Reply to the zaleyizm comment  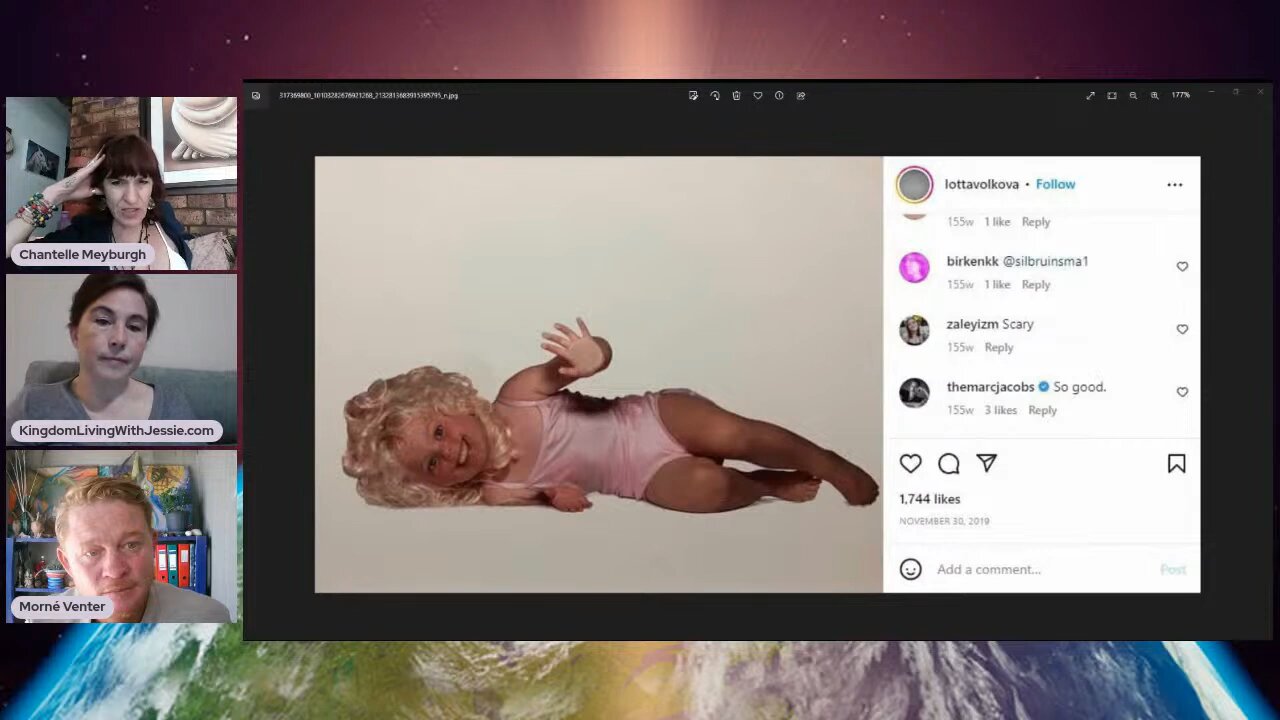point(999,348)
